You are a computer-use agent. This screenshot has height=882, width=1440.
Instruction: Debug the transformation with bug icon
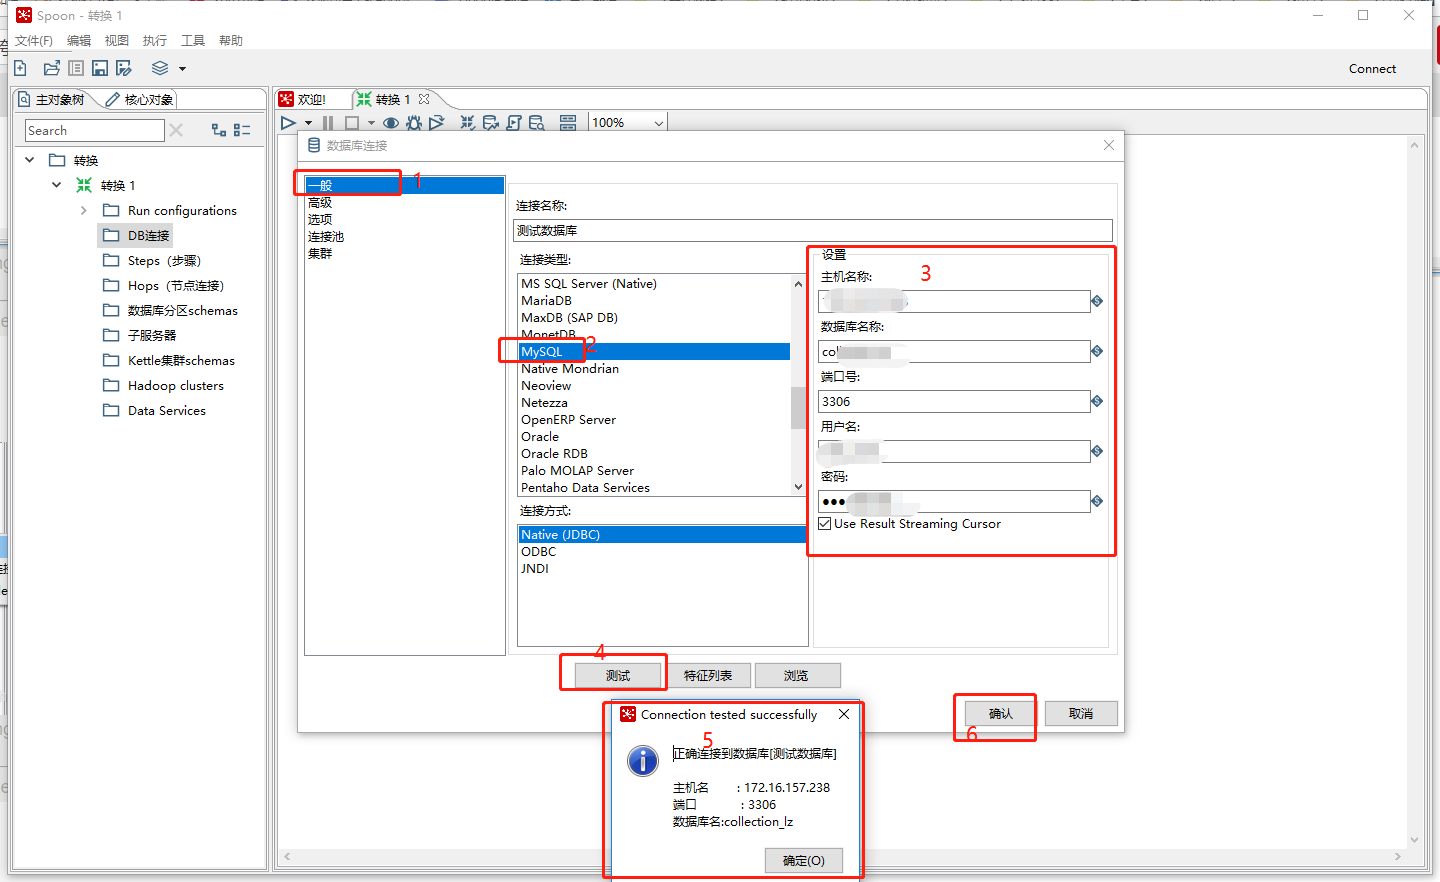(x=414, y=123)
